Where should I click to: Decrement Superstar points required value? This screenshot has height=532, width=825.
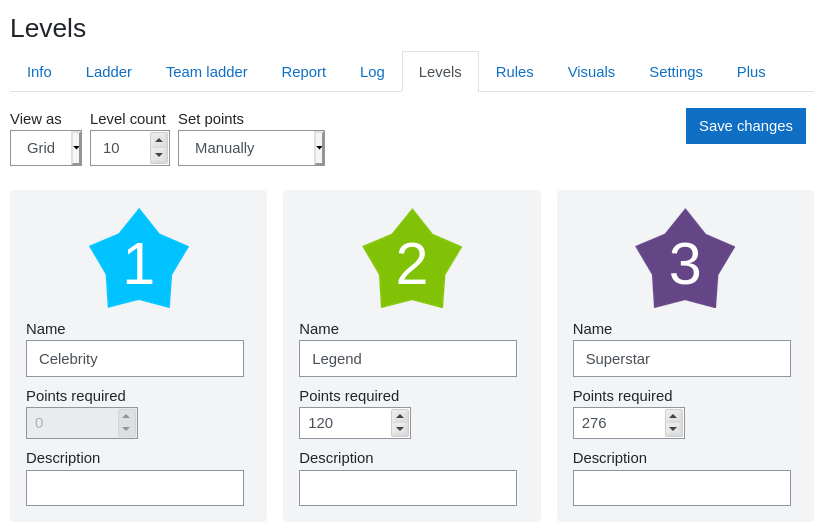coord(673,430)
